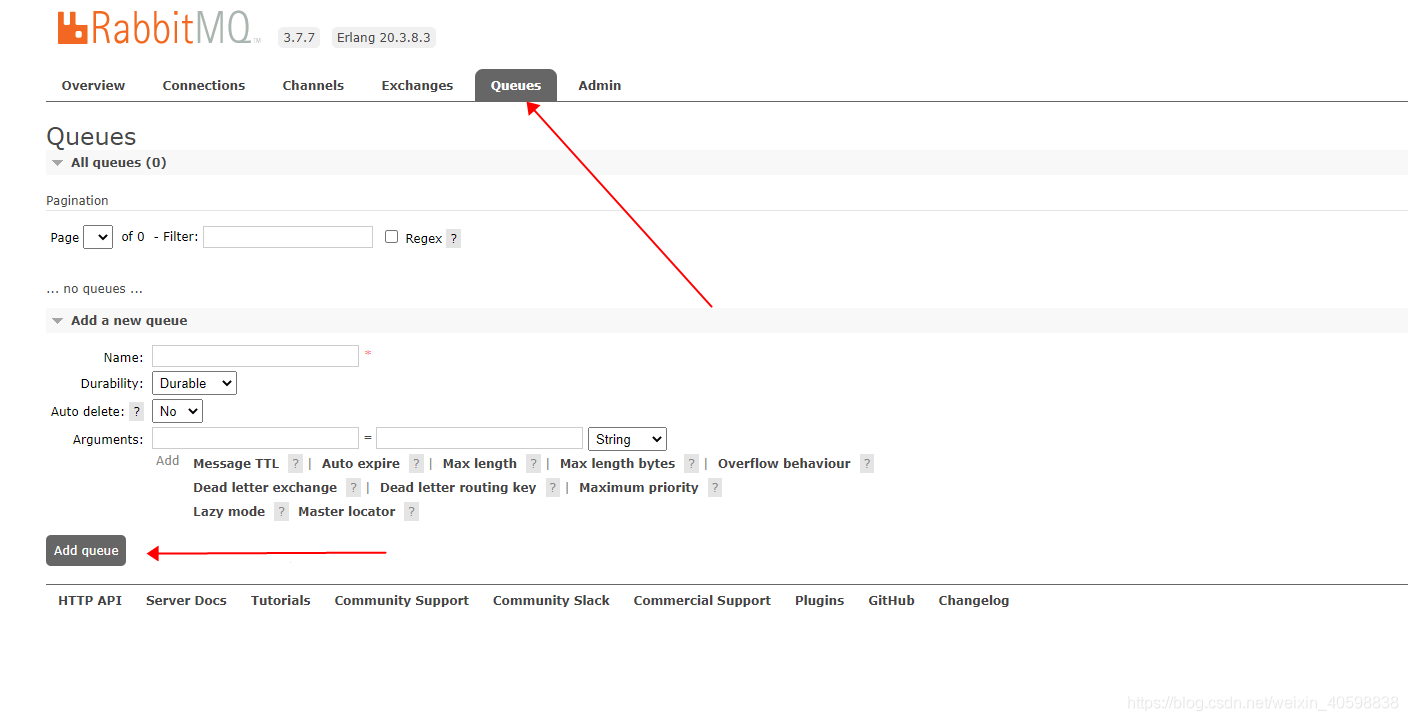Add the Master locator argument
The width and height of the screenshot is (1408, 721).
tap(347, 511)
